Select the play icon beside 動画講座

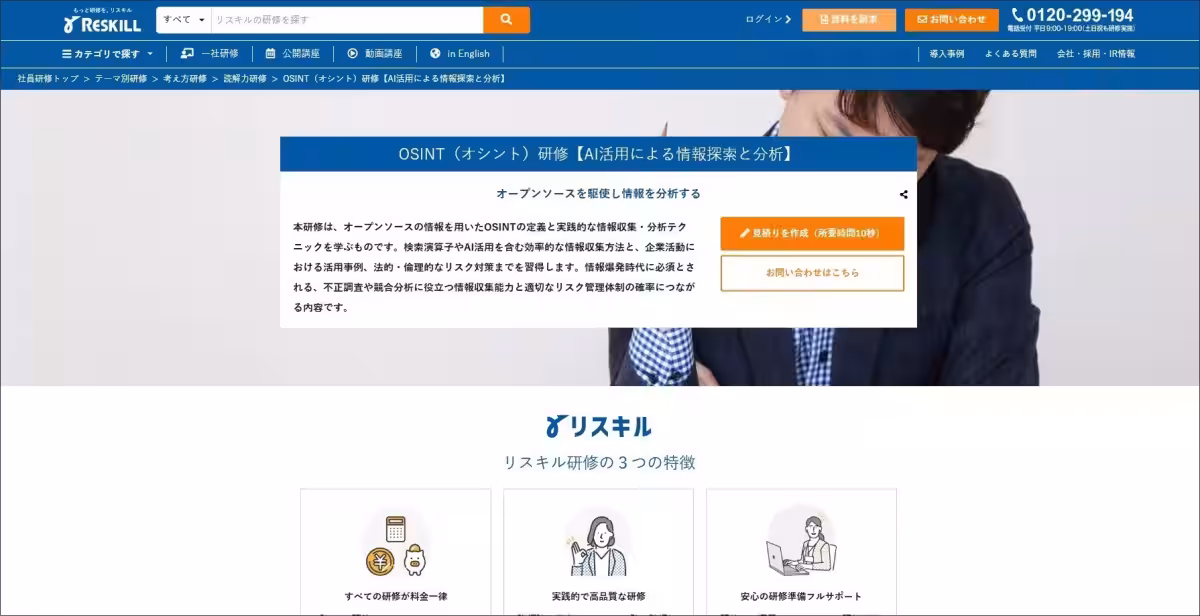coord(351,54)
